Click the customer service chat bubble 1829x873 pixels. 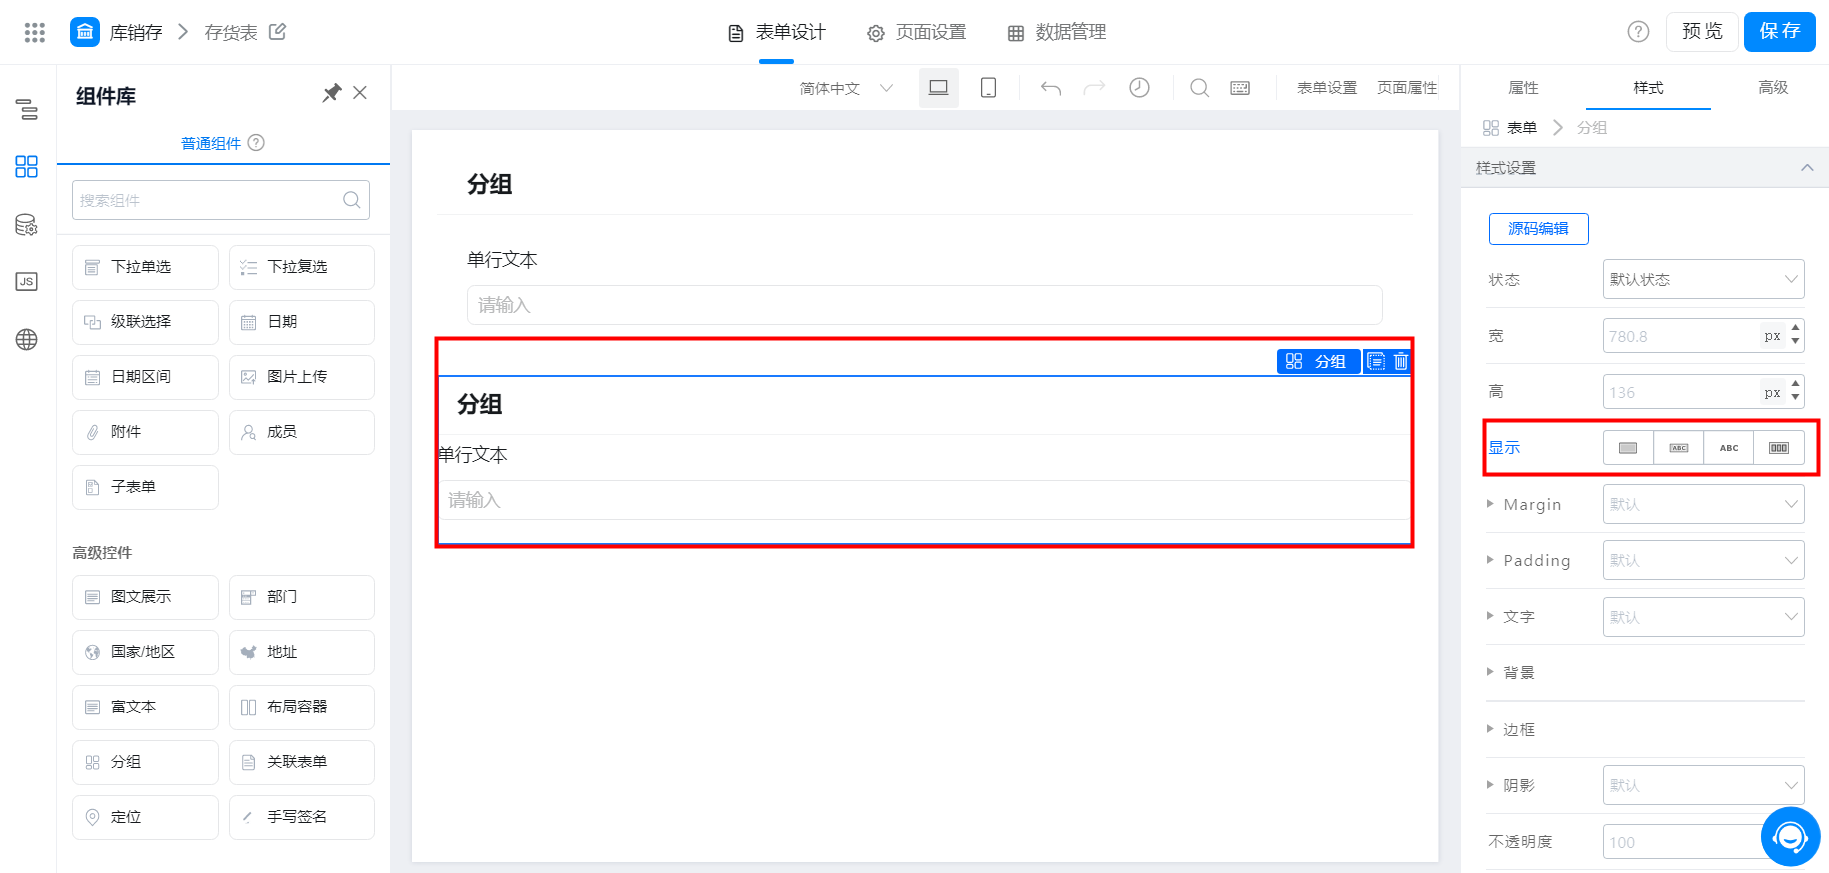point(1790,836)
